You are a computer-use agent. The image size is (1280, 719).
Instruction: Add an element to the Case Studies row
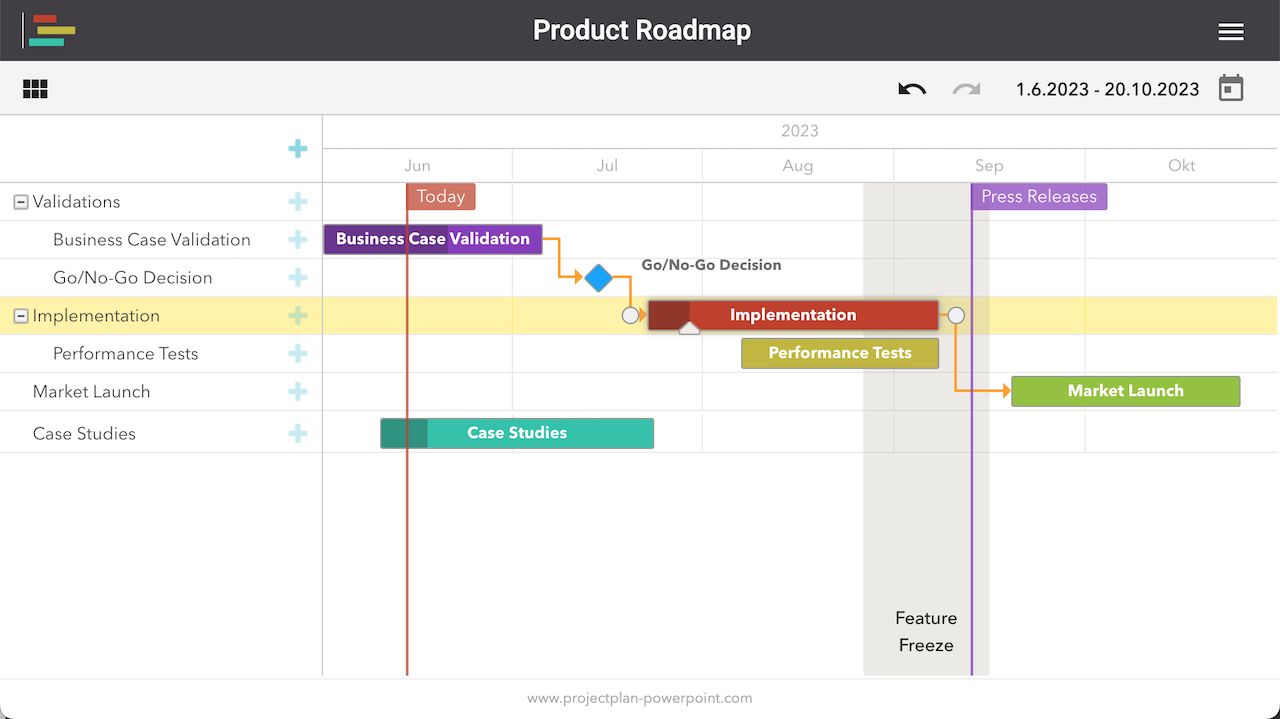pyautogui.click(x=297, y=433)
